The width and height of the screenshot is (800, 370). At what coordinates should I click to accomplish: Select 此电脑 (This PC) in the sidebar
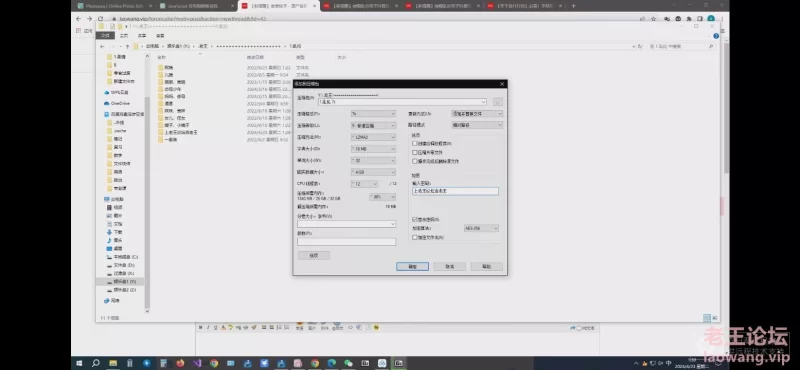pyautogui.click(x=114, y=199)
